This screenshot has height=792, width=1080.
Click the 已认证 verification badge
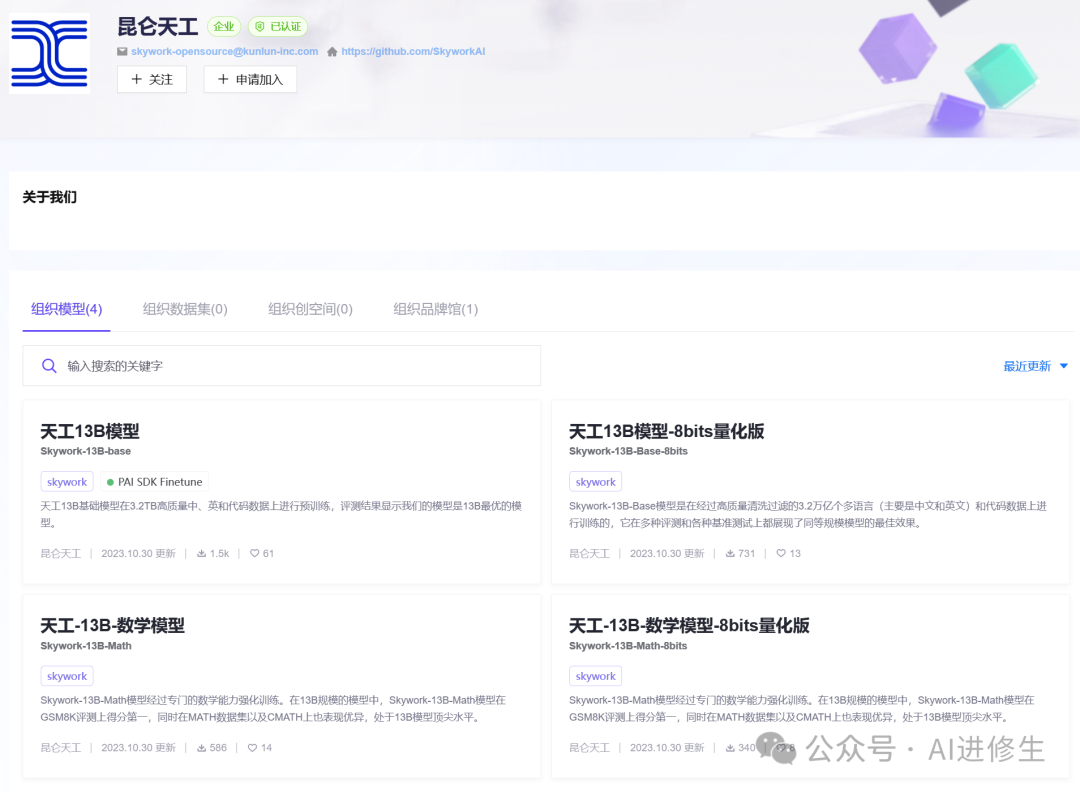(277, 26)
